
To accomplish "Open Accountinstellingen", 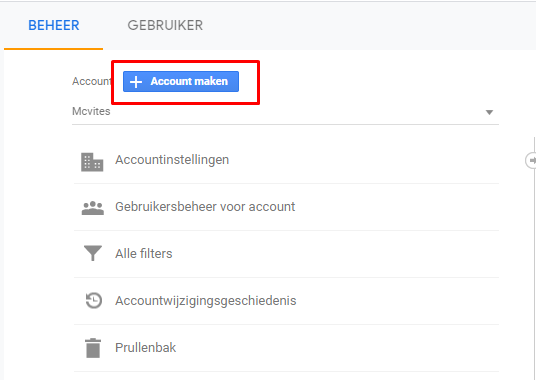I will coord(172,160).
